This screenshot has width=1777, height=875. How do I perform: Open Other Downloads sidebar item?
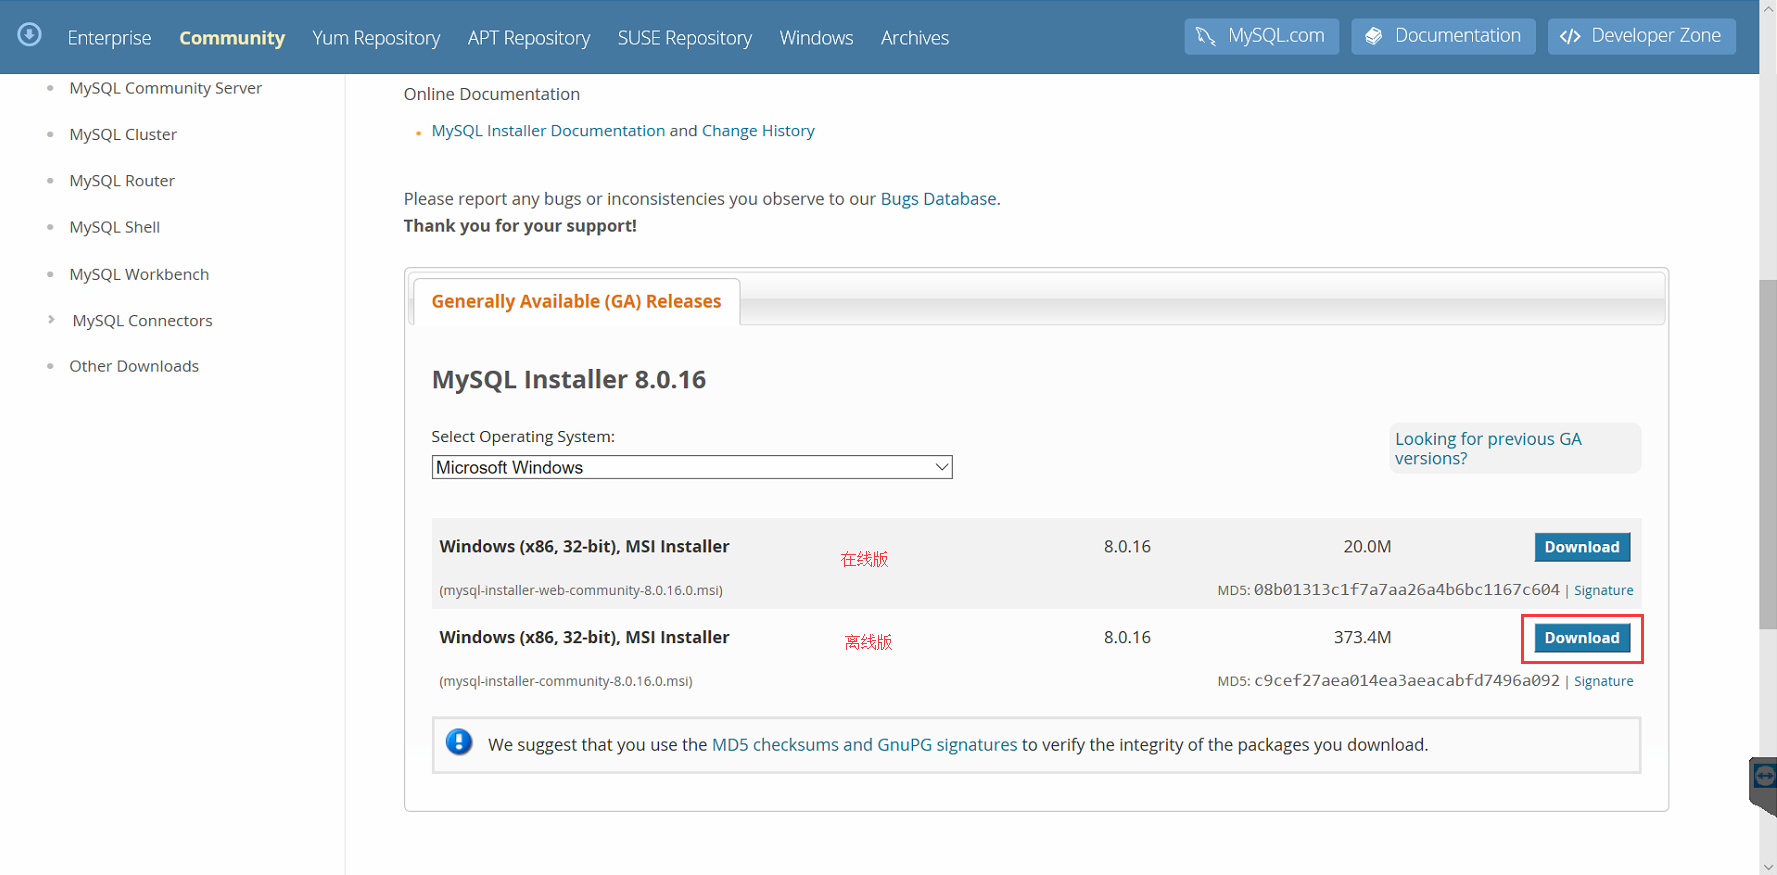[x=134, y=366]
